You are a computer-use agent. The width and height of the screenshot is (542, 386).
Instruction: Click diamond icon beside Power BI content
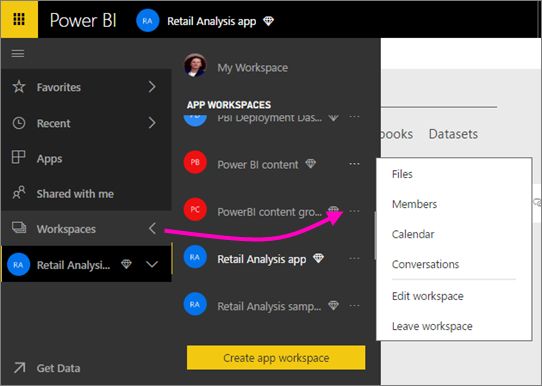coord(310,163)
